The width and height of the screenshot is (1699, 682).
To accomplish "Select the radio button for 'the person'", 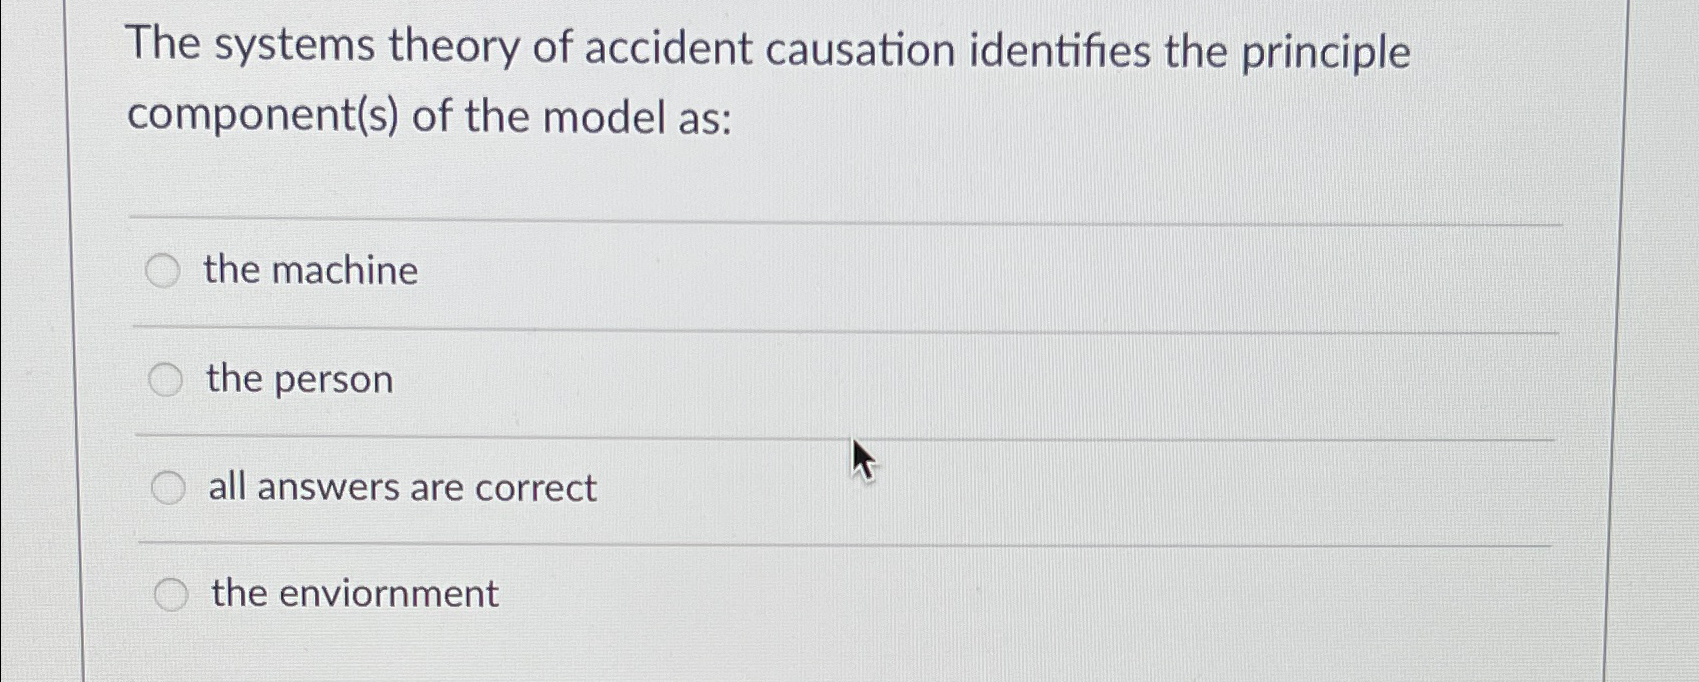I will (x=164, y=379).
